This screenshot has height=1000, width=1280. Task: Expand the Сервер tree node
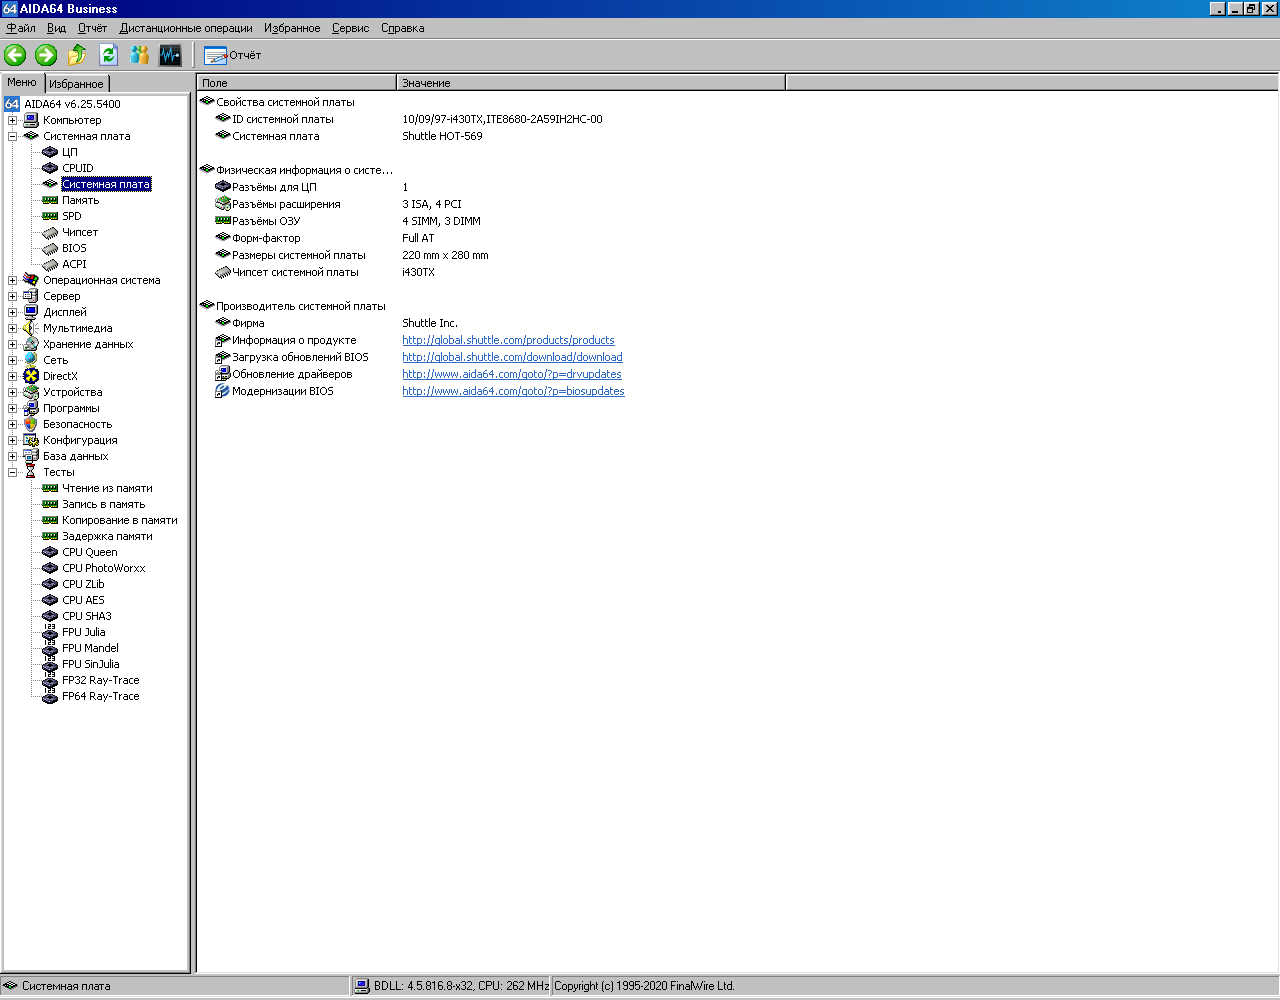[x=12, y=296]
